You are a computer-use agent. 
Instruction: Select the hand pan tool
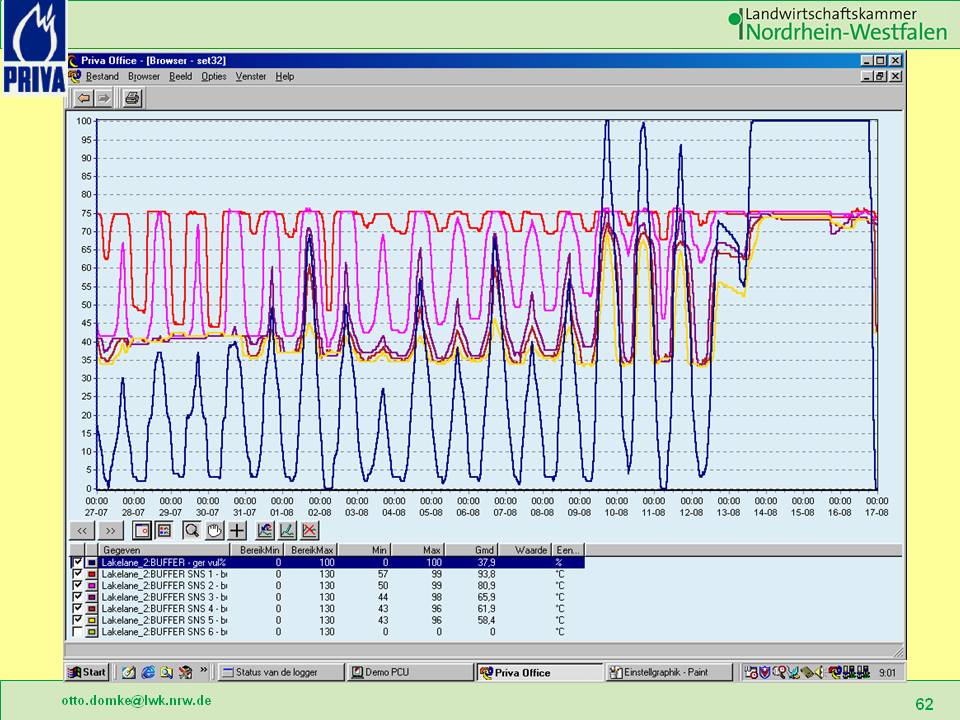pos(213,530)
